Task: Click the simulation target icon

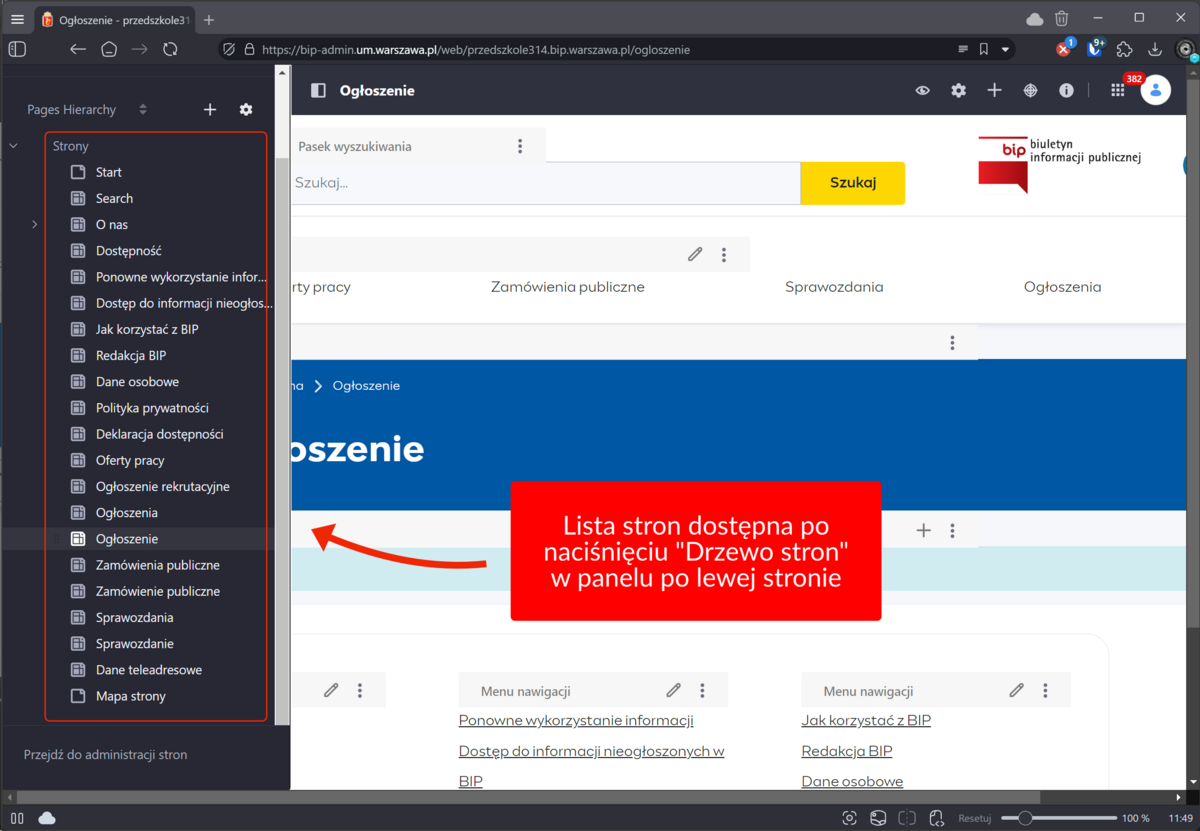Action: 1030,91
